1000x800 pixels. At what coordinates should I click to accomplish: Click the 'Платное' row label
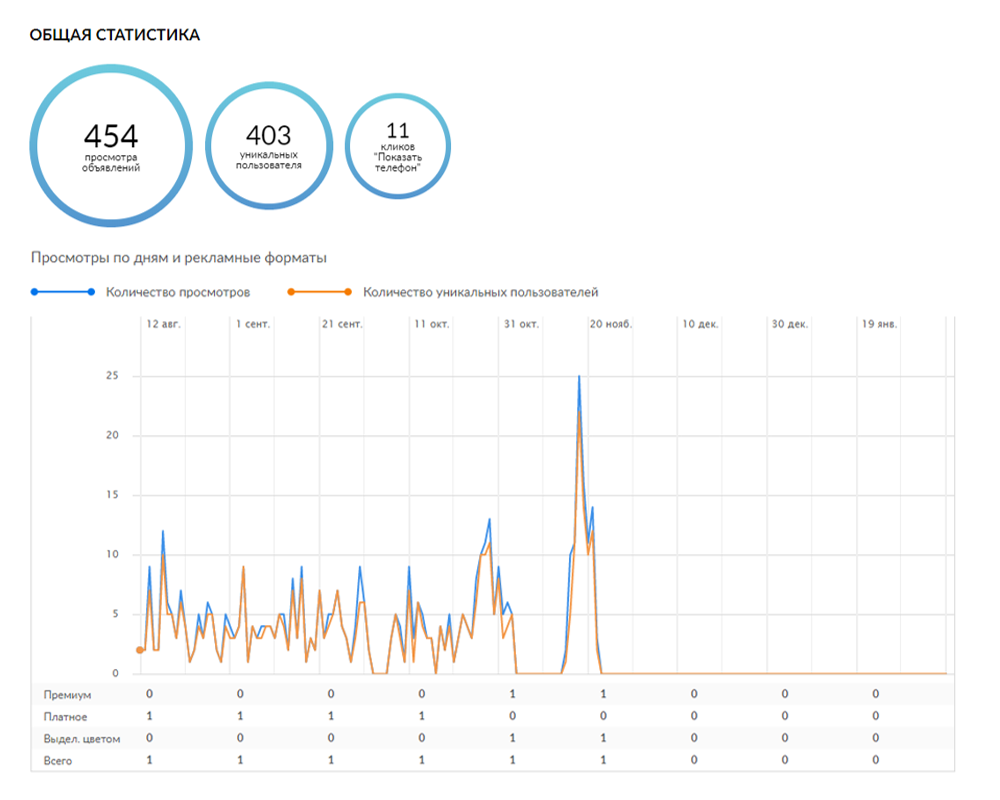coord(65,717)
